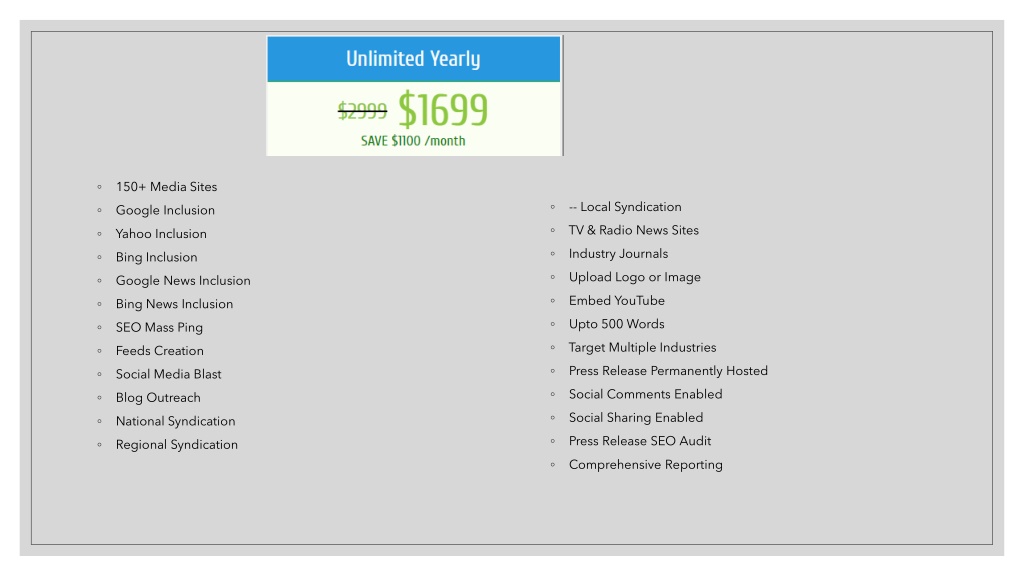1024x576 pixels.
Task: Click the Social Media Blast item
Action: click(168, 374)
